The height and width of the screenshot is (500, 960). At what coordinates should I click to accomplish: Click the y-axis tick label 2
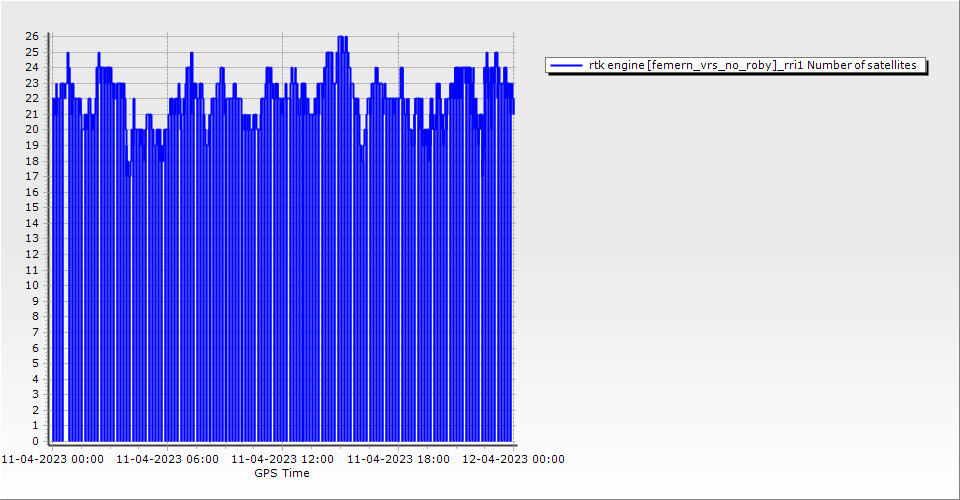click(x=35, y=410)
